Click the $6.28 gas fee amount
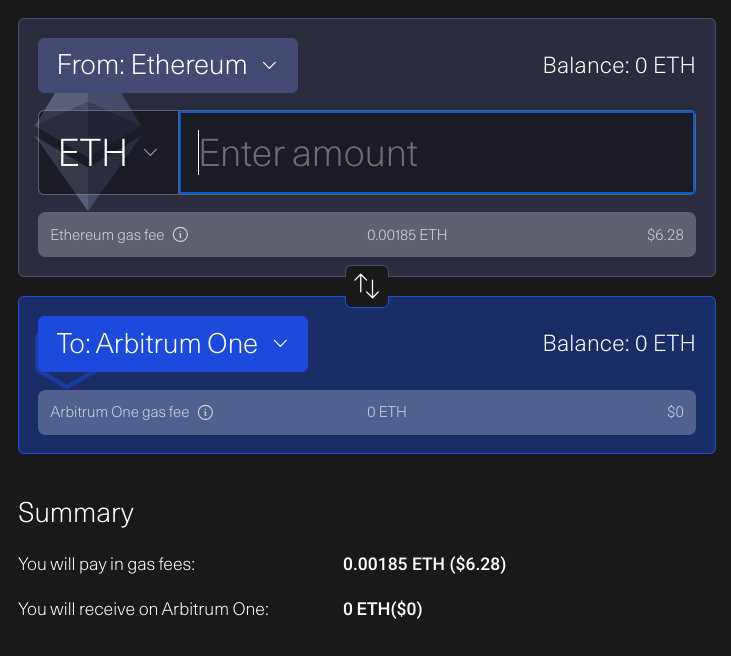731x656 pixels. pyautogui.click(x=665, y=236)
